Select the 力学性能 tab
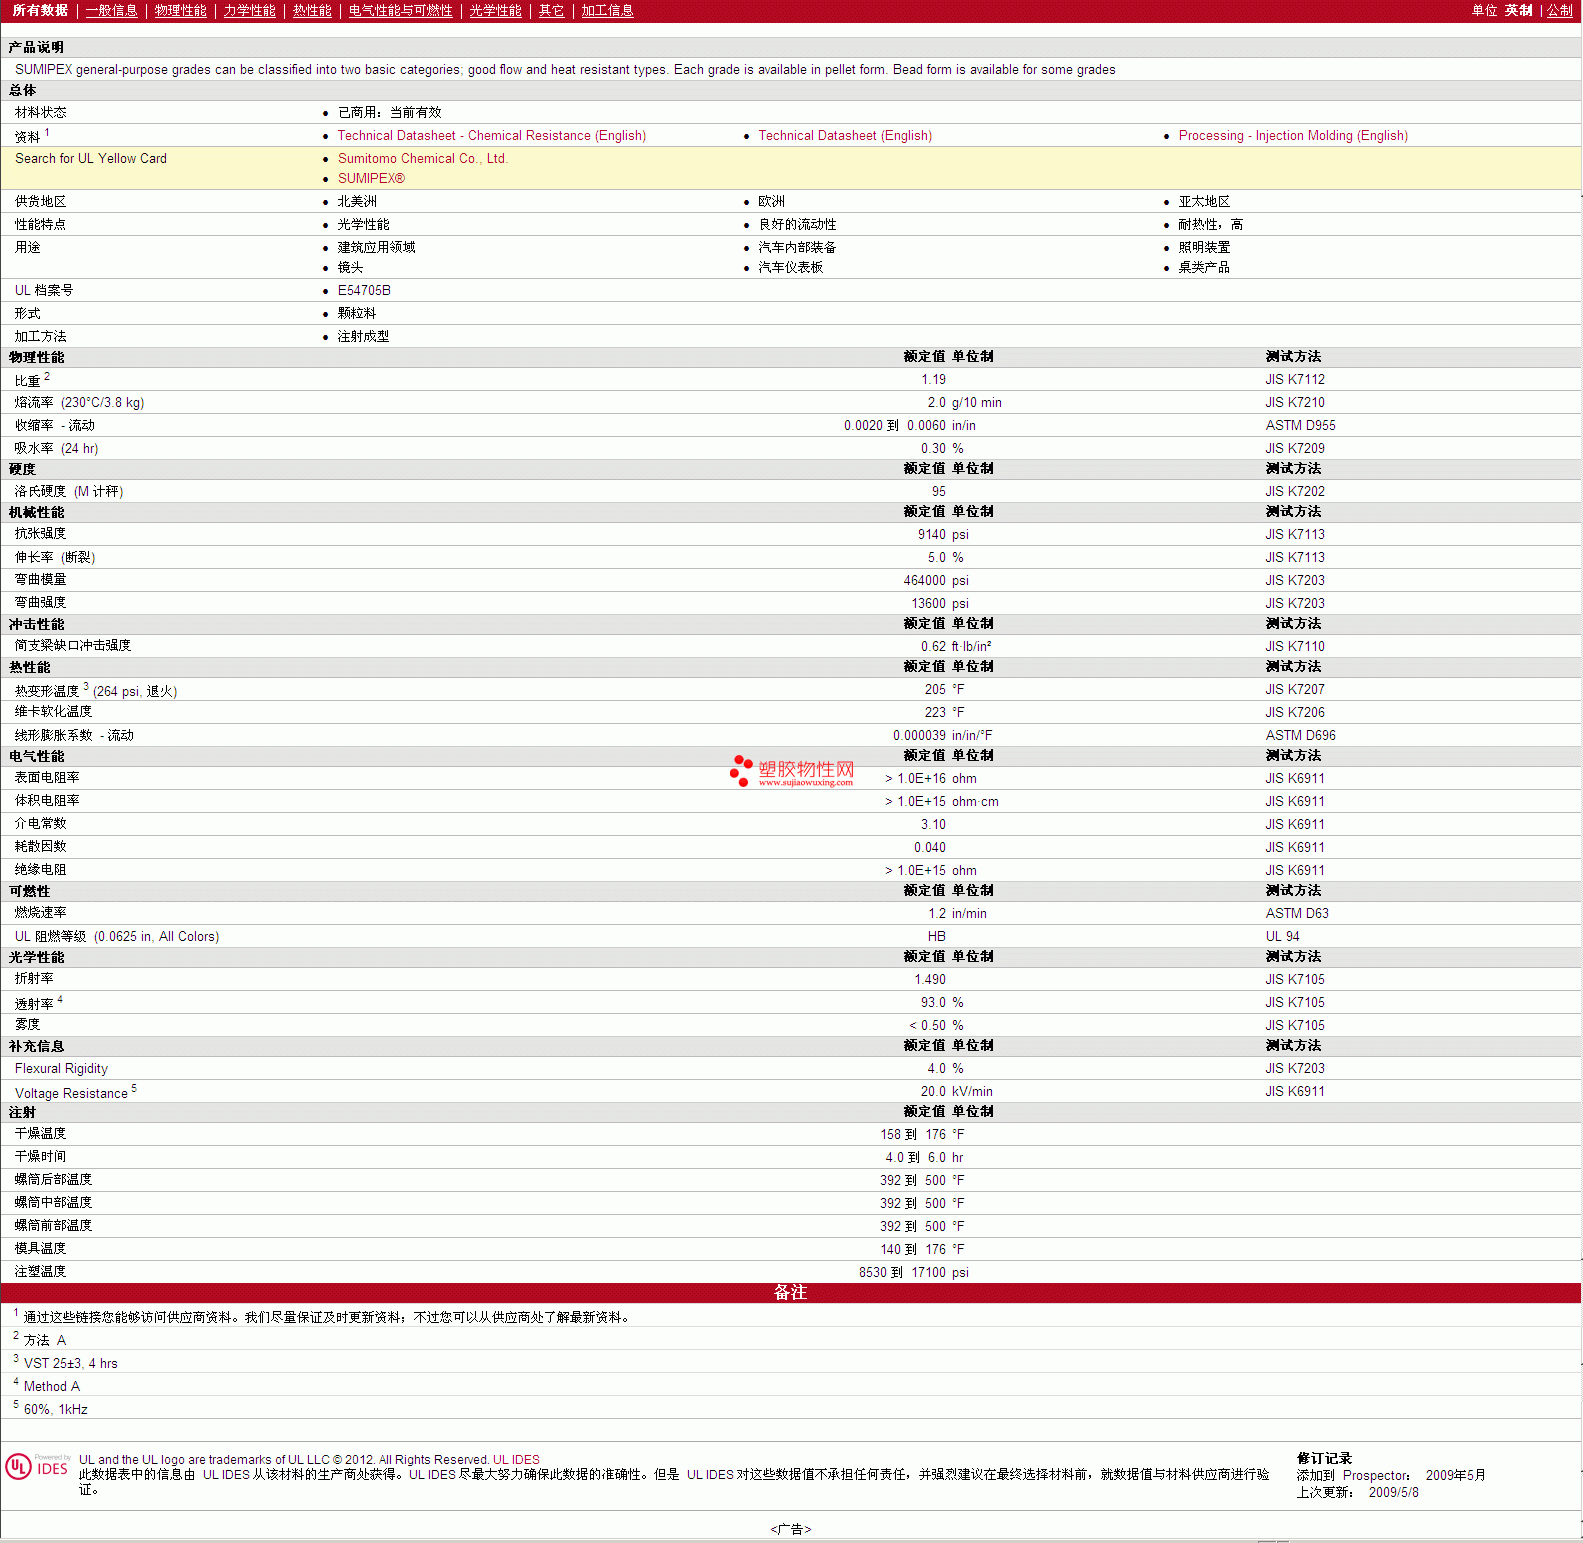The height and width of the screenshot is (1543, 1583). click(249, 11)
